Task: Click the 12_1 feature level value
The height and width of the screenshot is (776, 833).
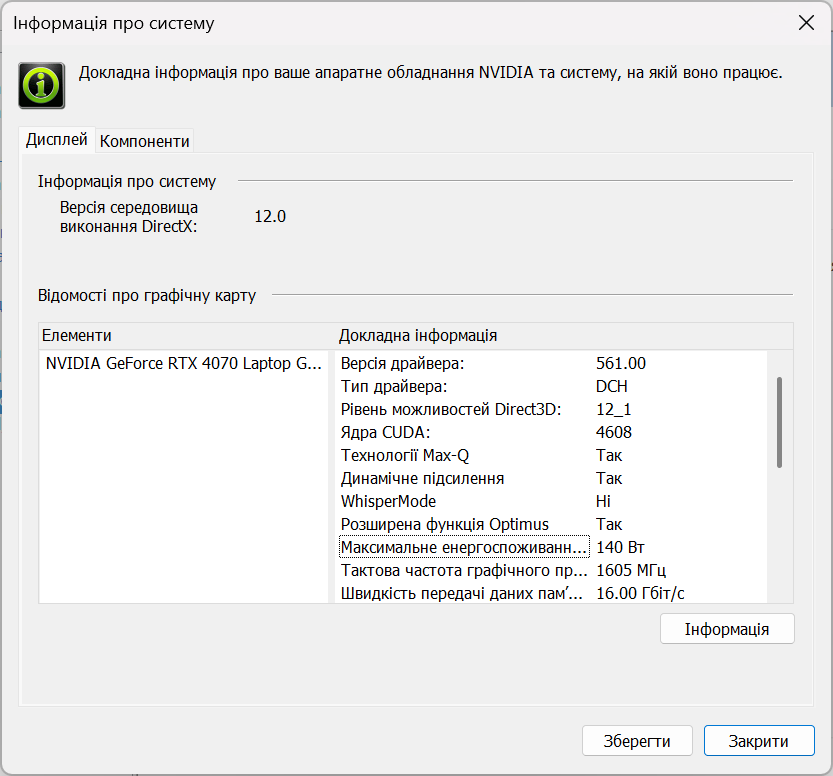Action: [x=613, y=410]
